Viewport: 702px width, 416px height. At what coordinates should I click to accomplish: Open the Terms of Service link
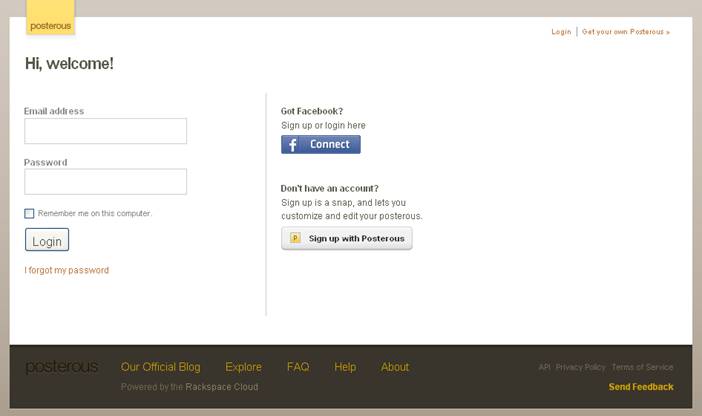click(x=642, y=367)
